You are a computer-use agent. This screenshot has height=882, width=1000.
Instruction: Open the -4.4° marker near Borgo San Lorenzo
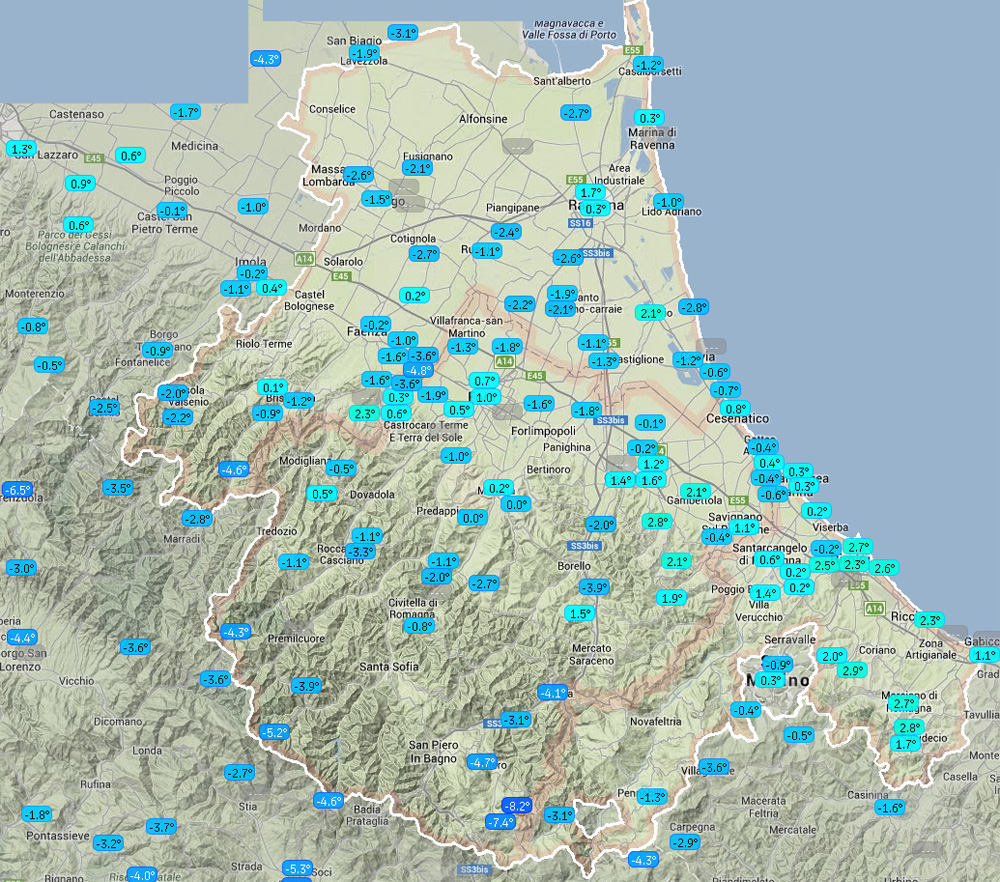coord(21,637)
